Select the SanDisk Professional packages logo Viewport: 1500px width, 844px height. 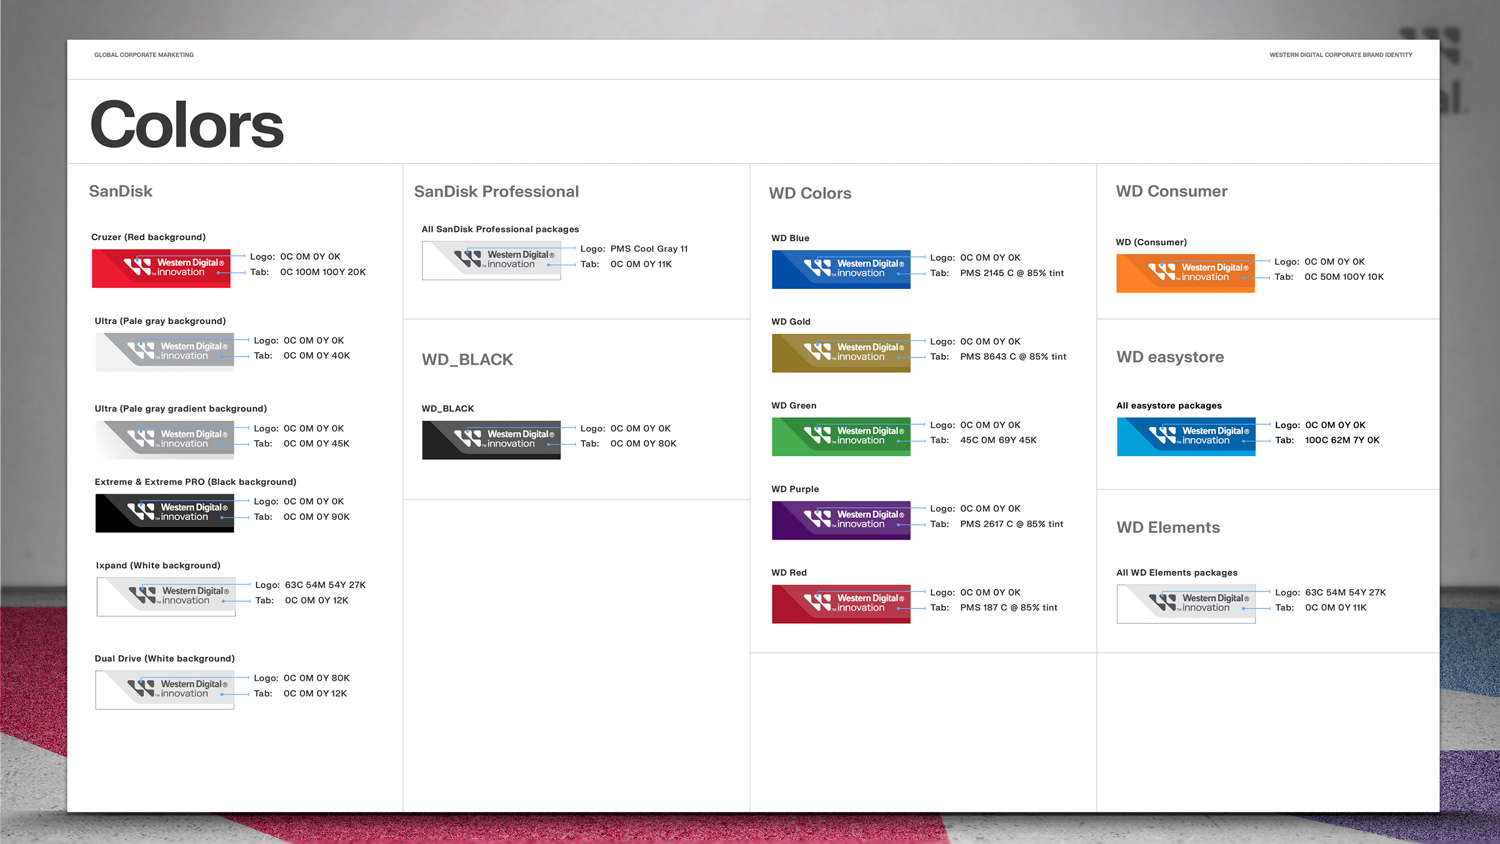[491, 260]
